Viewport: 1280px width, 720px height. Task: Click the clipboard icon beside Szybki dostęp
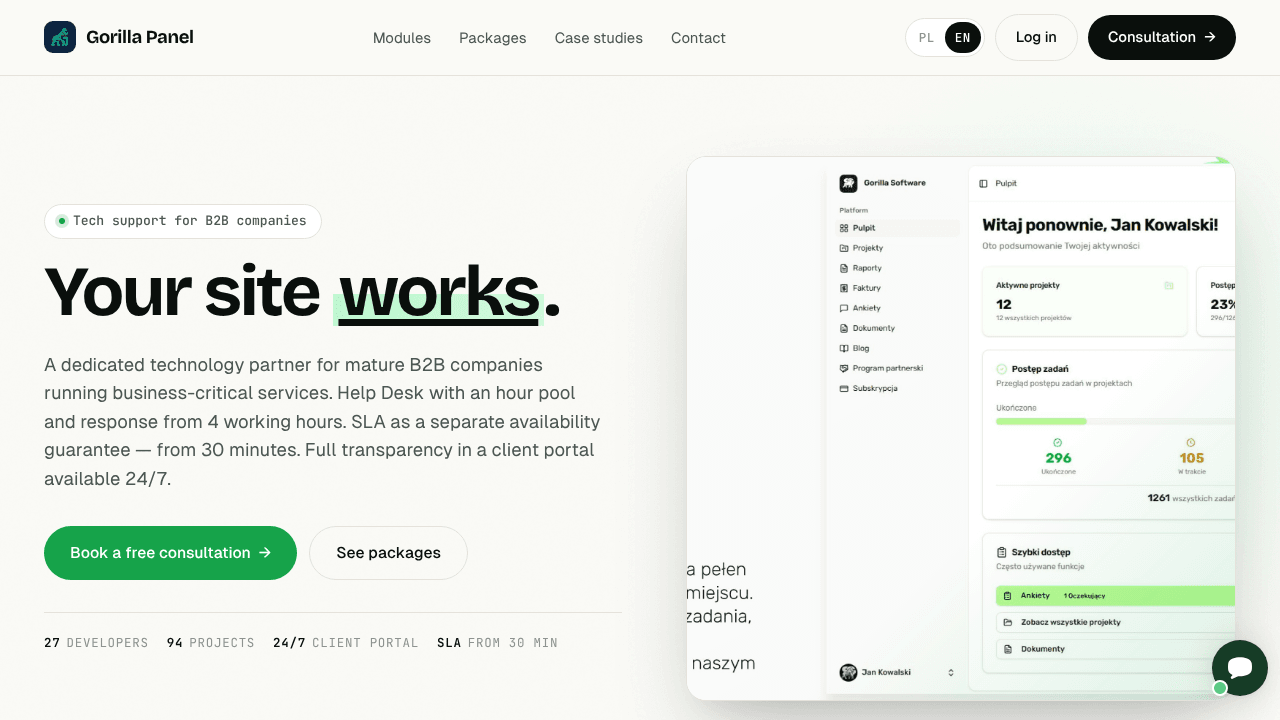point(1001,552)
